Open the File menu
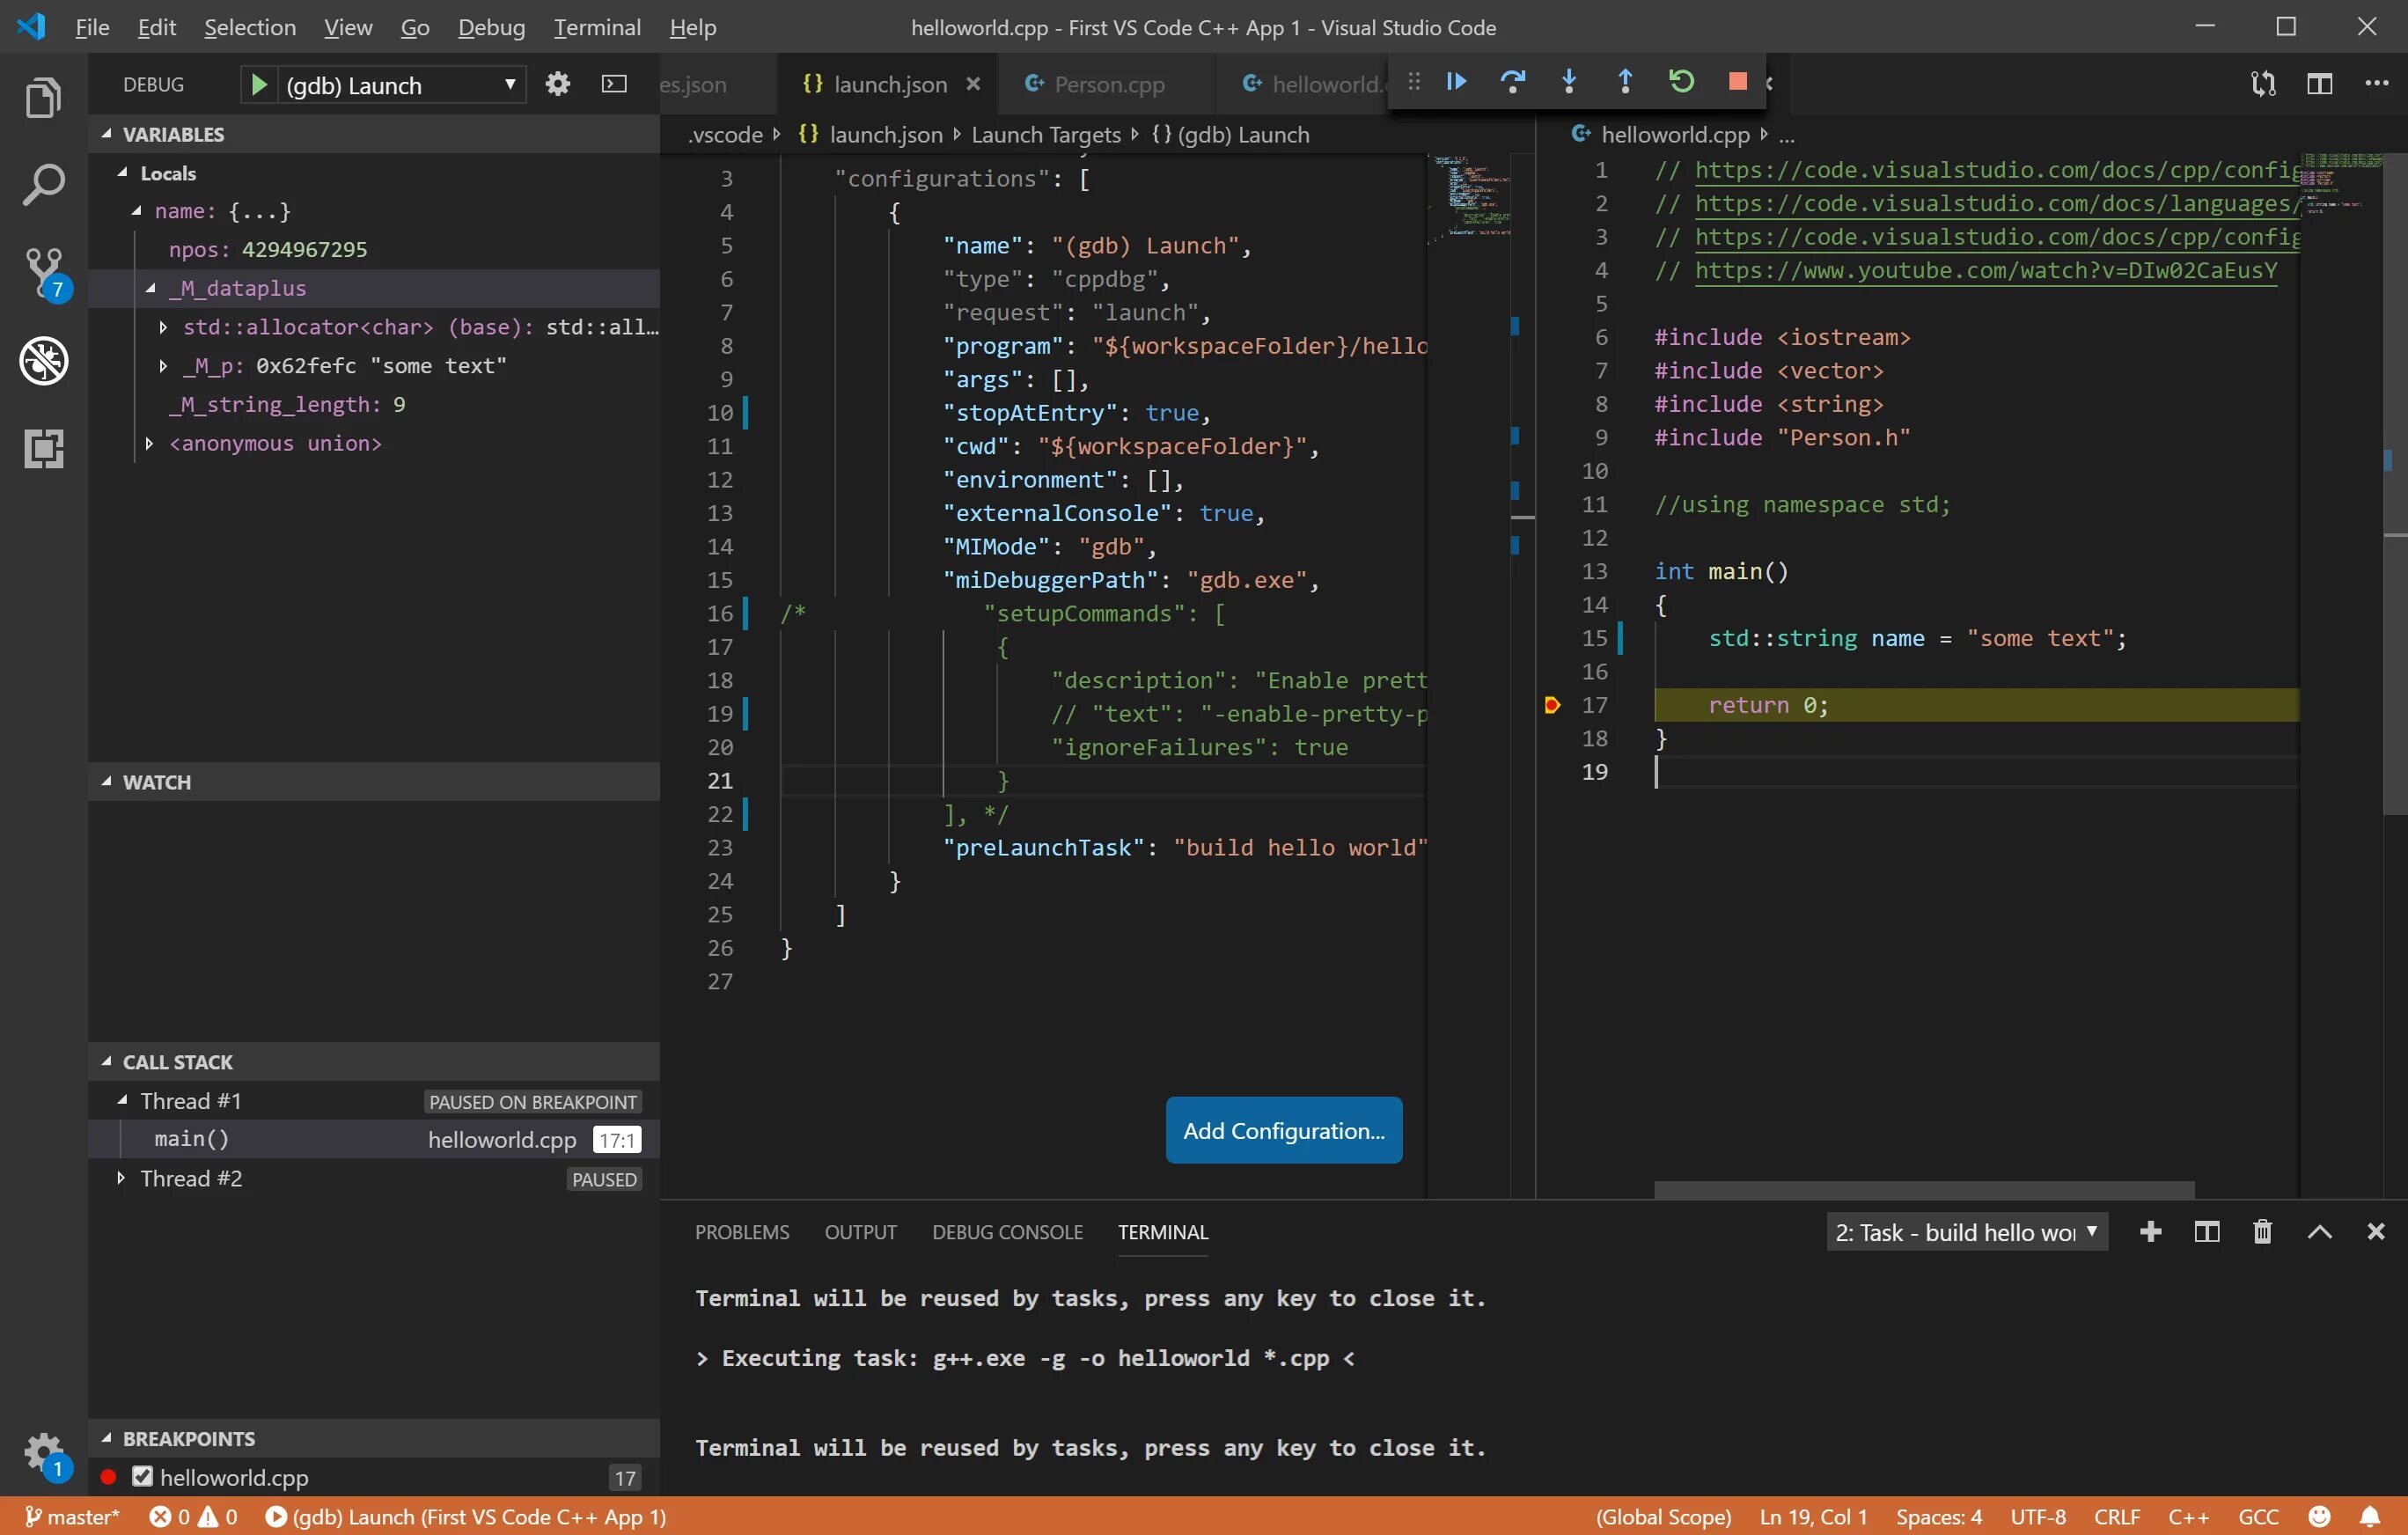 (92, 27)
